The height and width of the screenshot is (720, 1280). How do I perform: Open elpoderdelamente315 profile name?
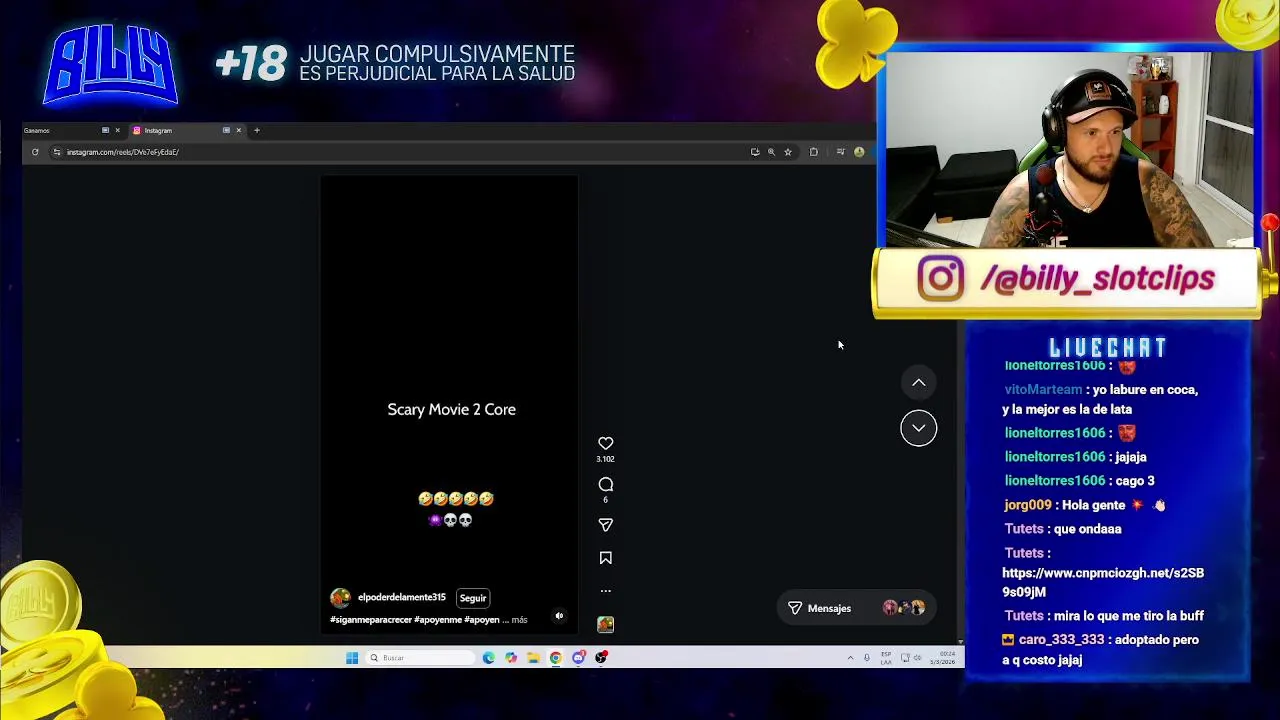402,597
